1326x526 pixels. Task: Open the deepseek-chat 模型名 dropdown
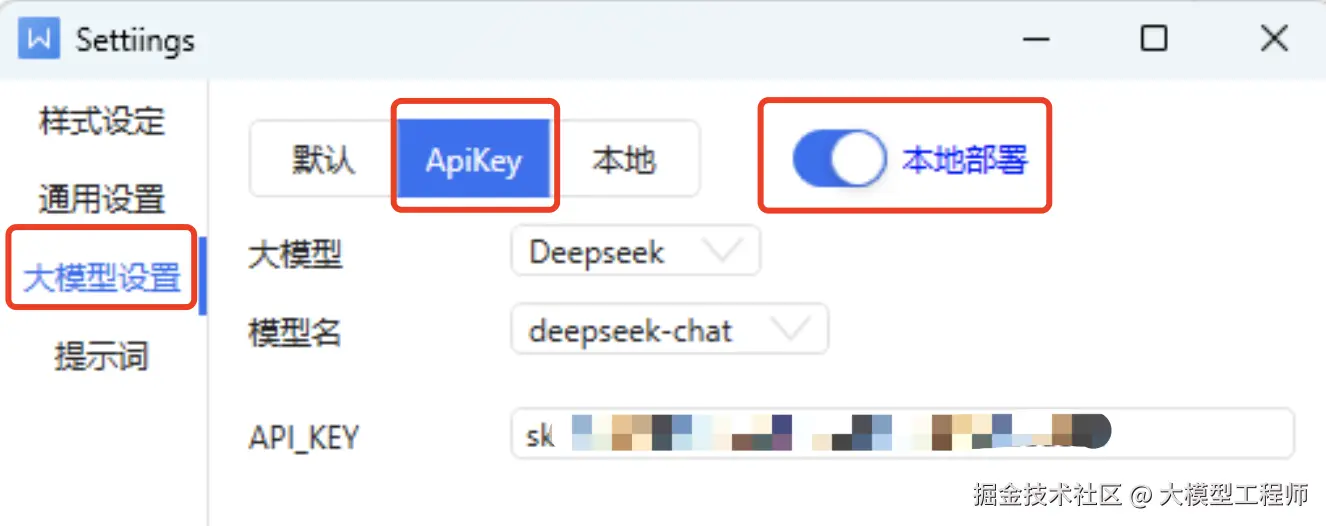click(x=669, y=329)
